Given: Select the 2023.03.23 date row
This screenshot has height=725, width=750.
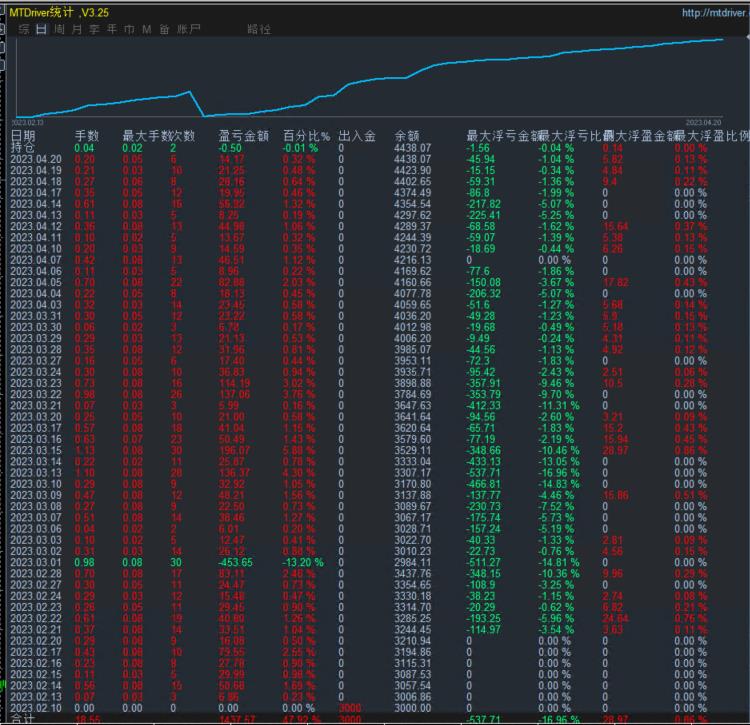Looking at the screenshot, I should (36, 383).
